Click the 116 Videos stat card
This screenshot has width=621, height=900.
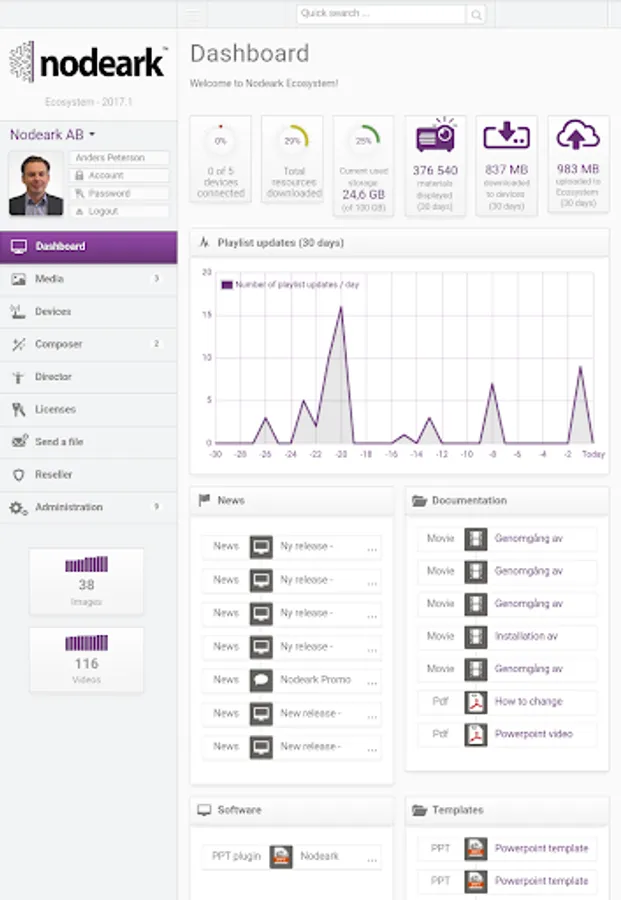pos(86,660)
